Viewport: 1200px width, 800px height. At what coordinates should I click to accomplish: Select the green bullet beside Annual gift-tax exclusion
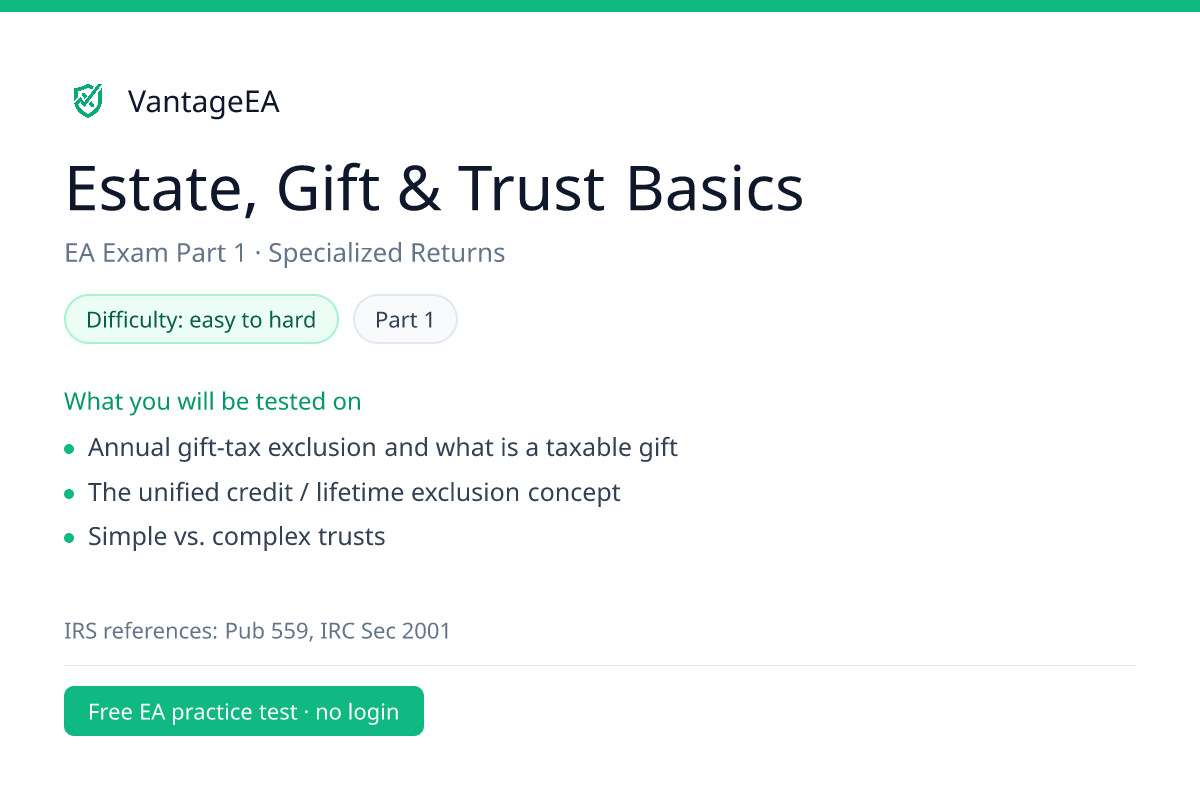[x=69, y=449]
